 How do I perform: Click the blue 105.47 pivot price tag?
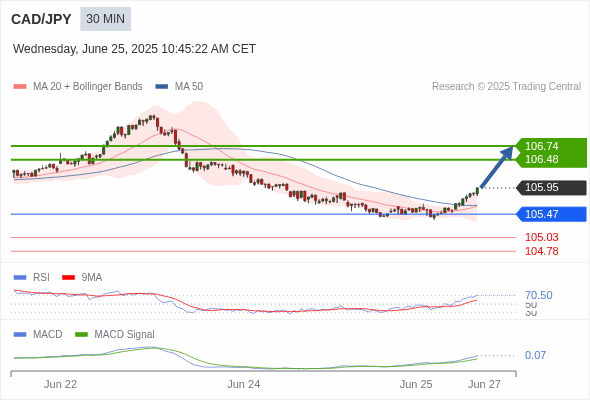(x=552, y=214)
